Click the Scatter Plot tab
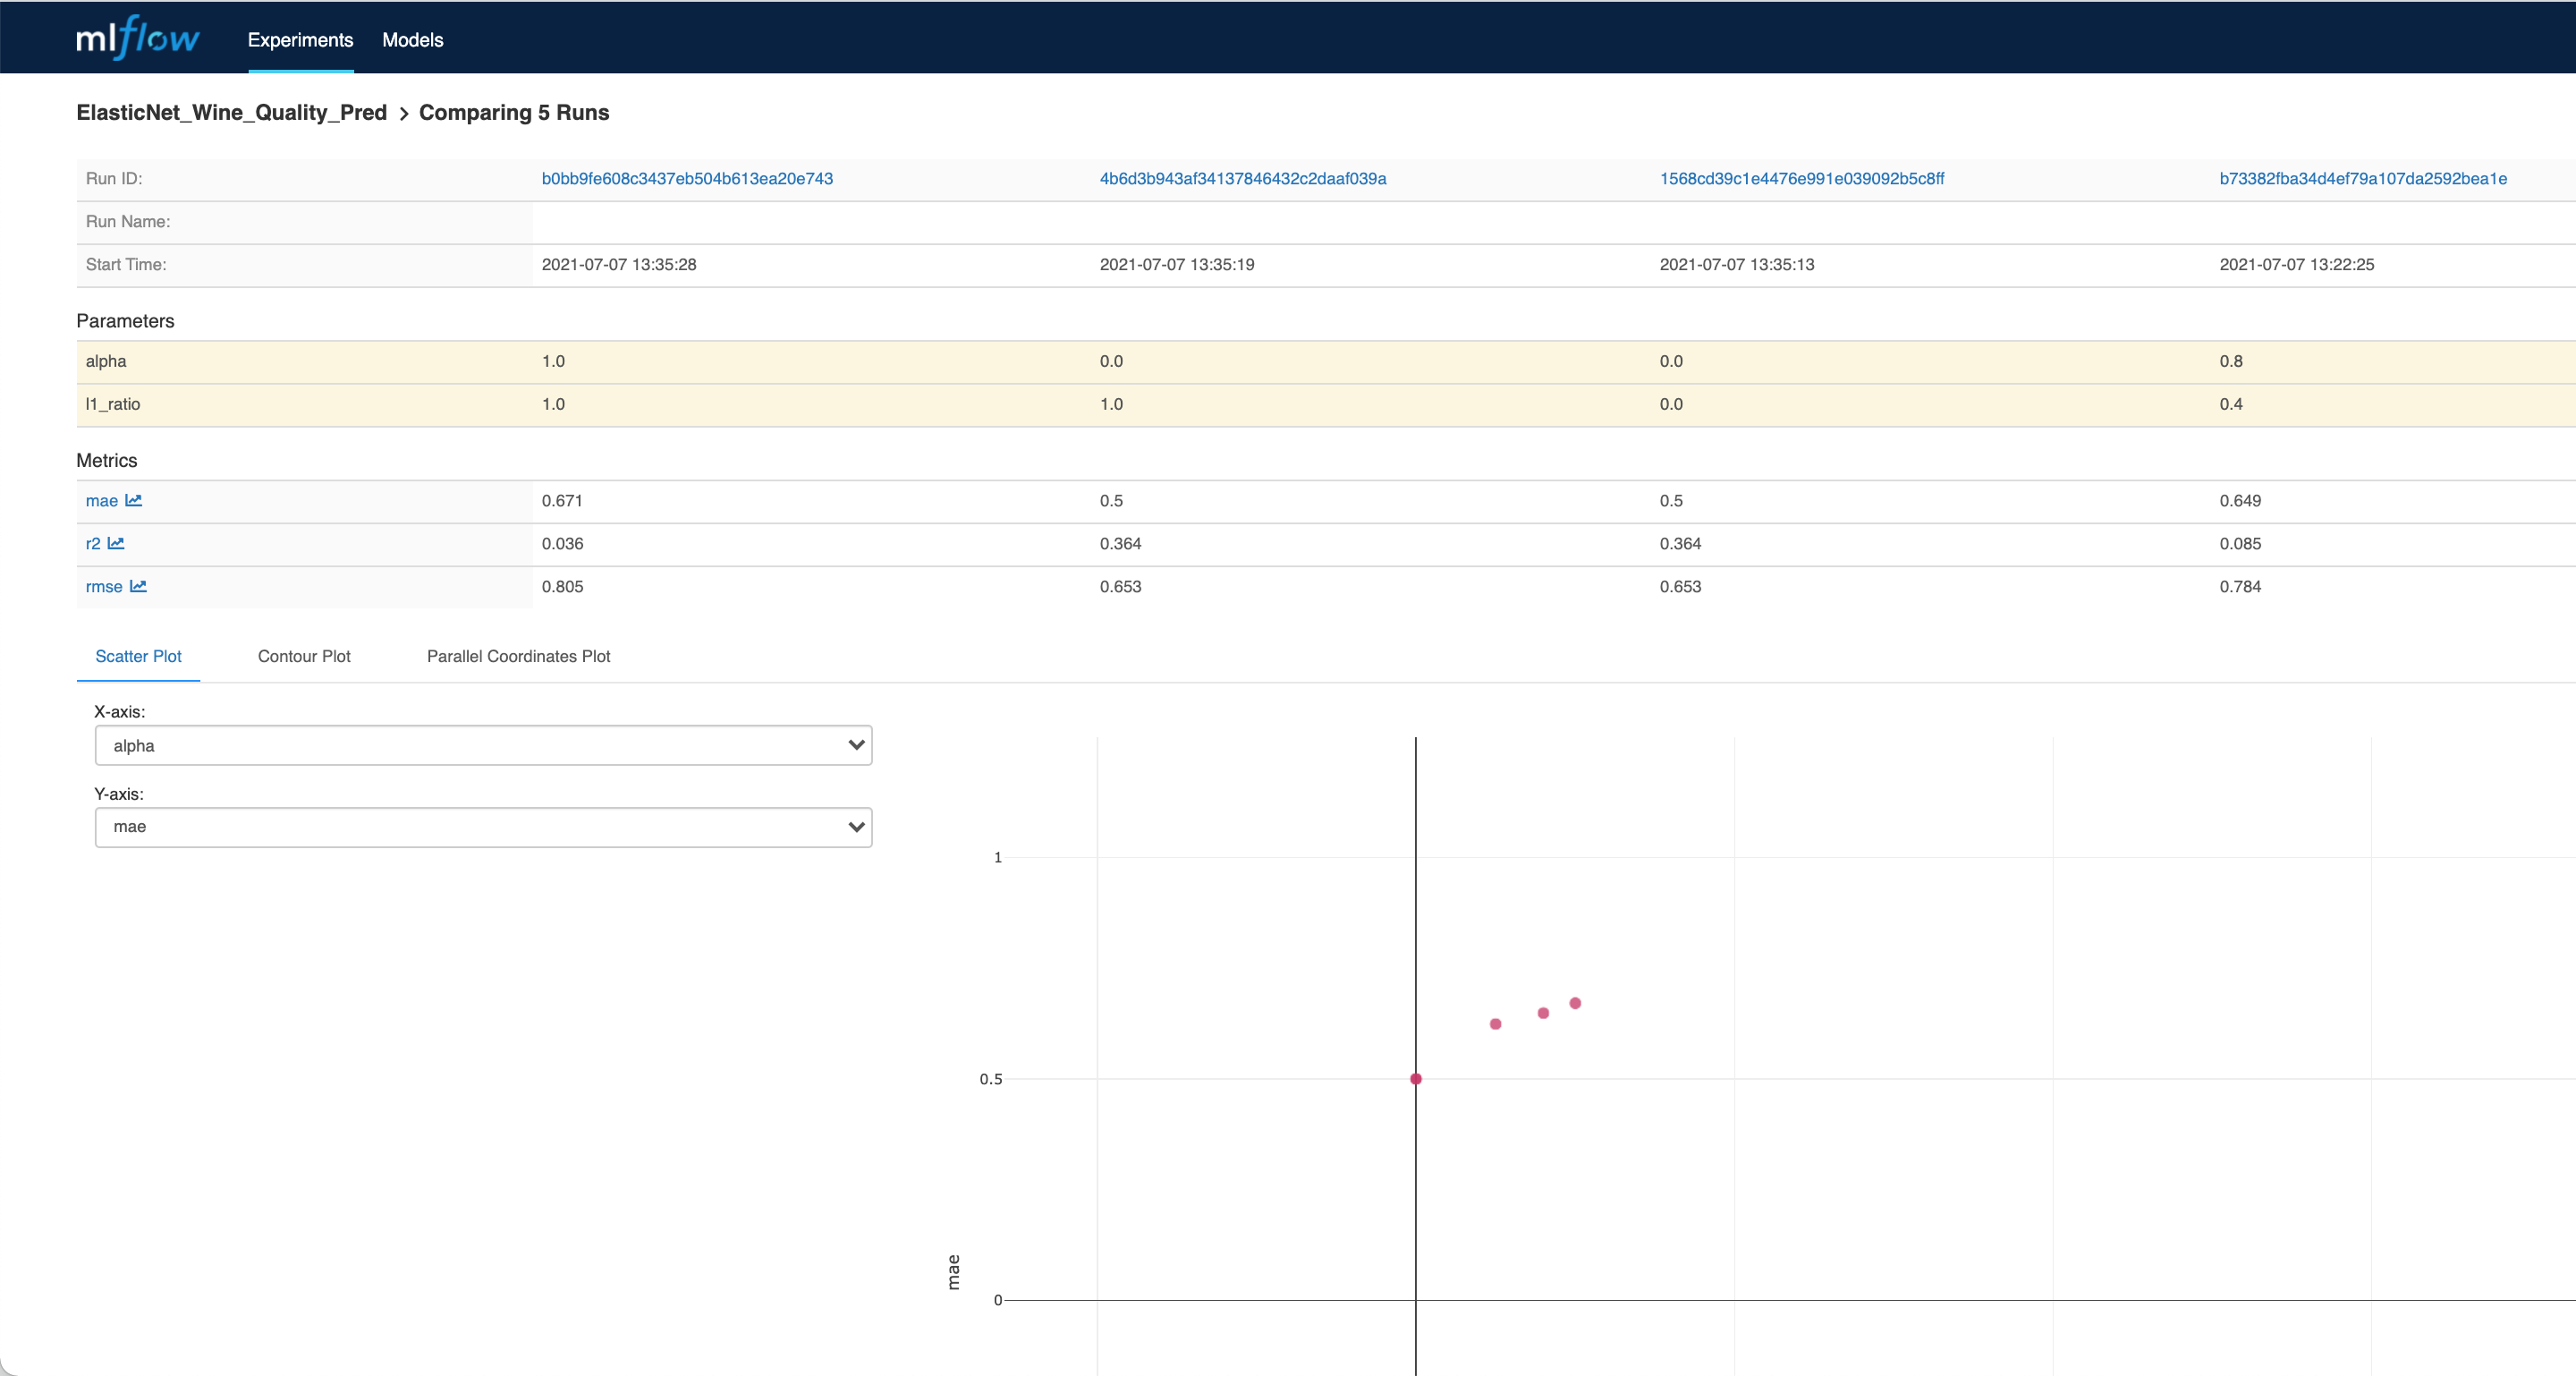 138,655
